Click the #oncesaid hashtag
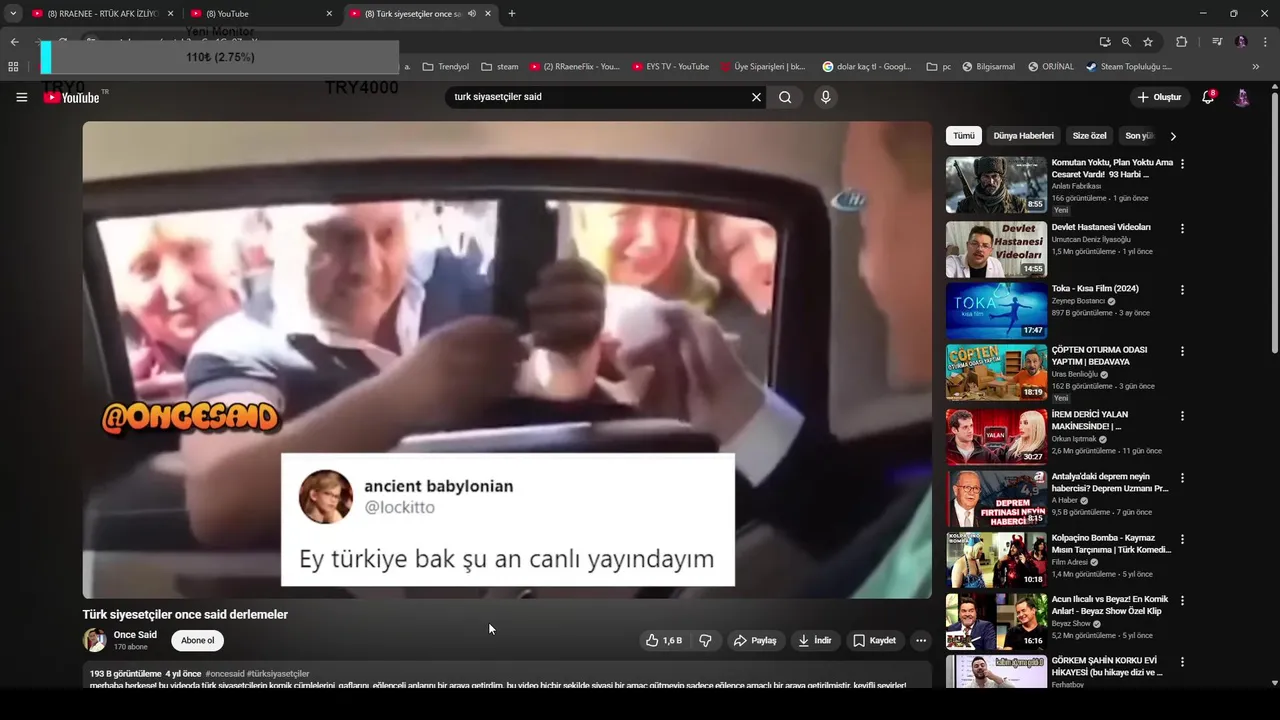The image size is (1280, 720). 225,674
